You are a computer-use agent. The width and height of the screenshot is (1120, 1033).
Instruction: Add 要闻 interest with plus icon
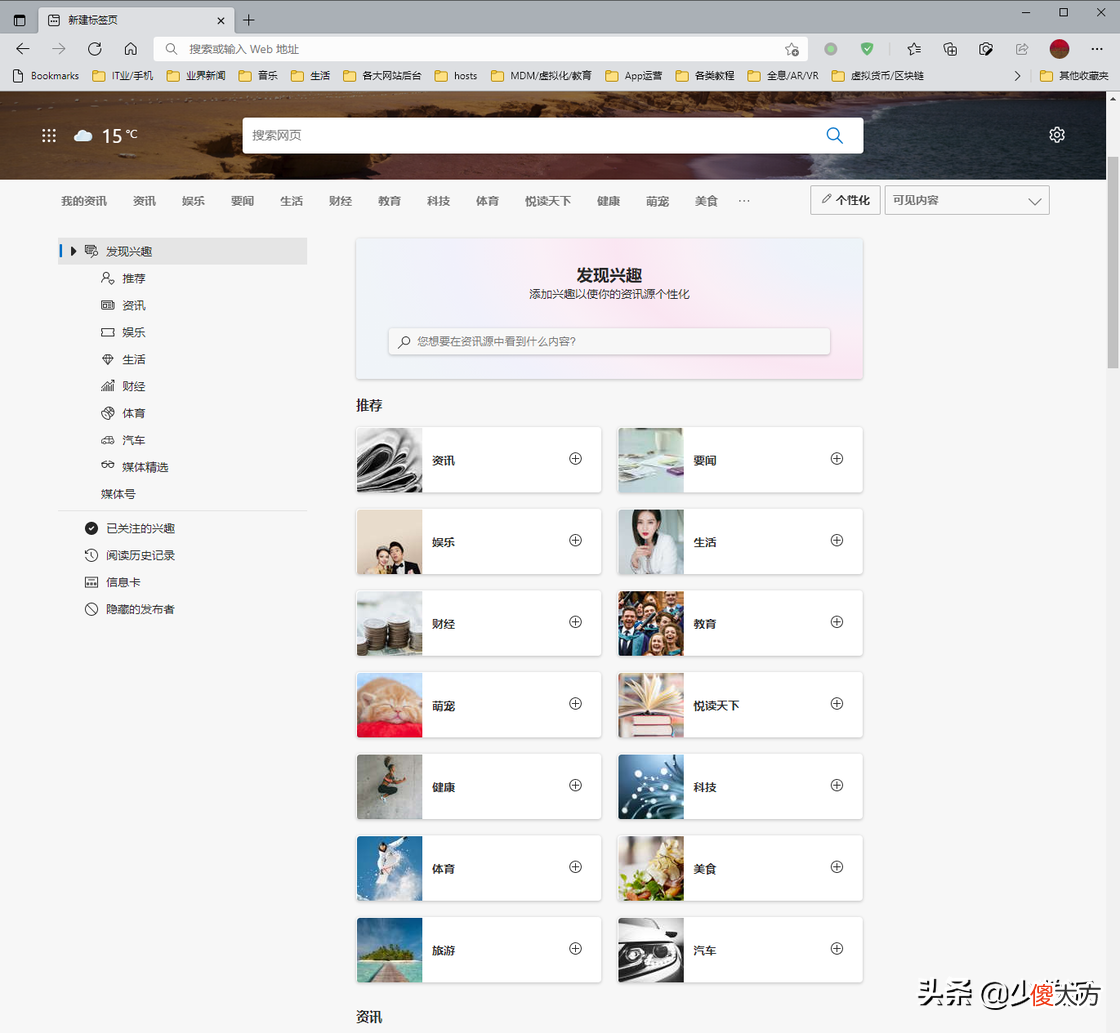point(836,459)
